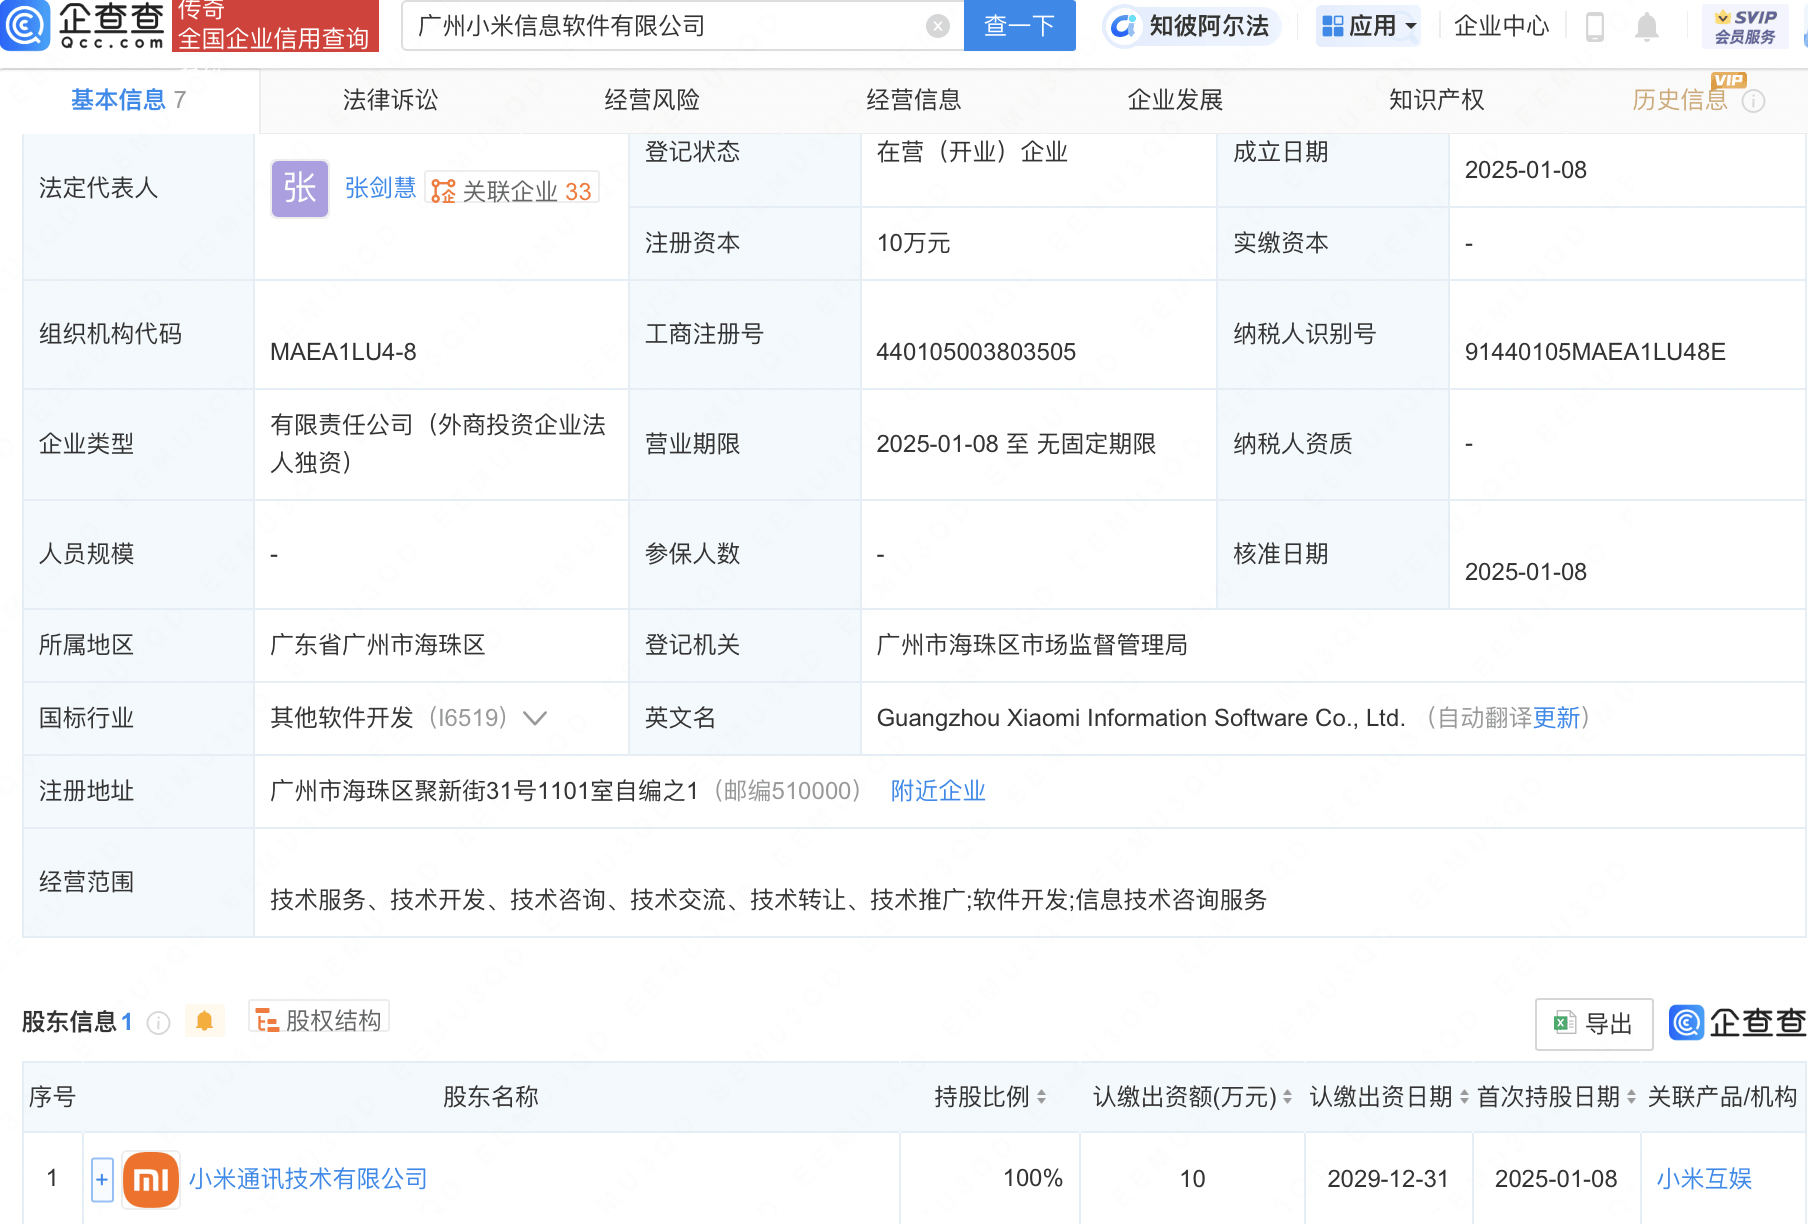The image size is (1808, 1224).
Task: Select 广东省广州市海珠区 region text
Action: (x=378, y=645)
